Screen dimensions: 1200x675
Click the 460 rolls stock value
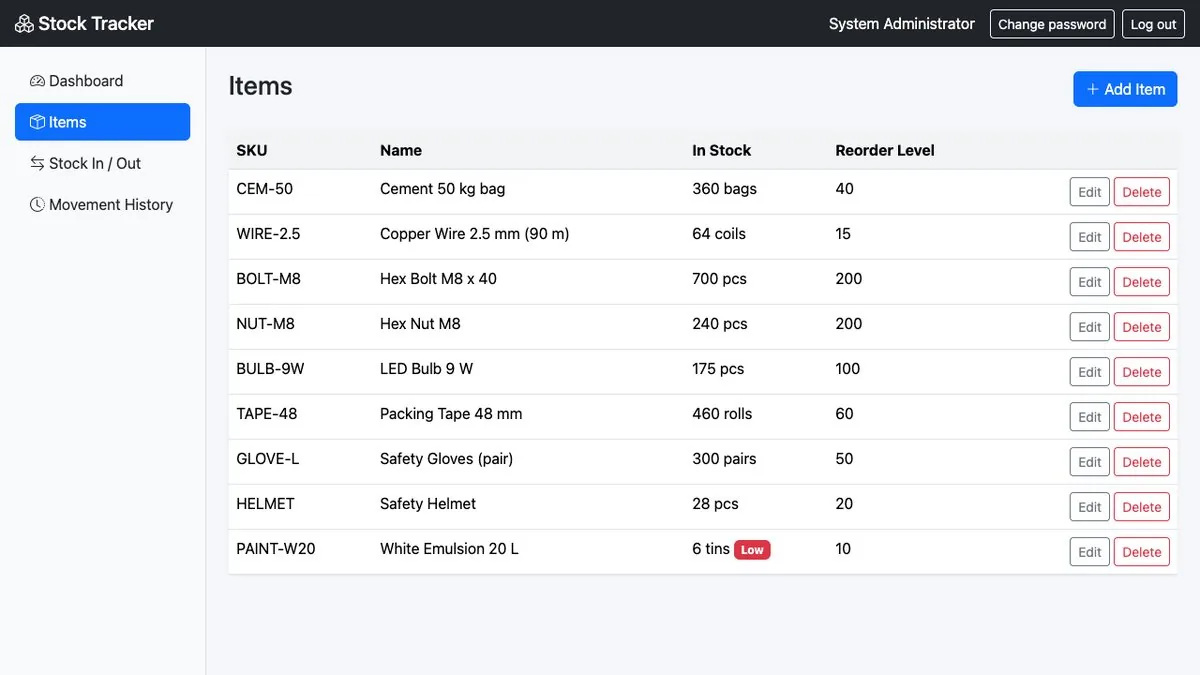coord(722,414)
